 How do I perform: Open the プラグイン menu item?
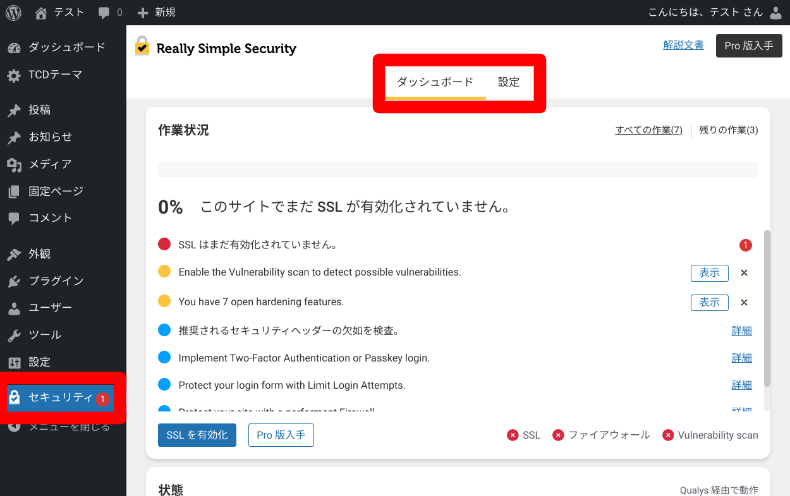point(55,281)
